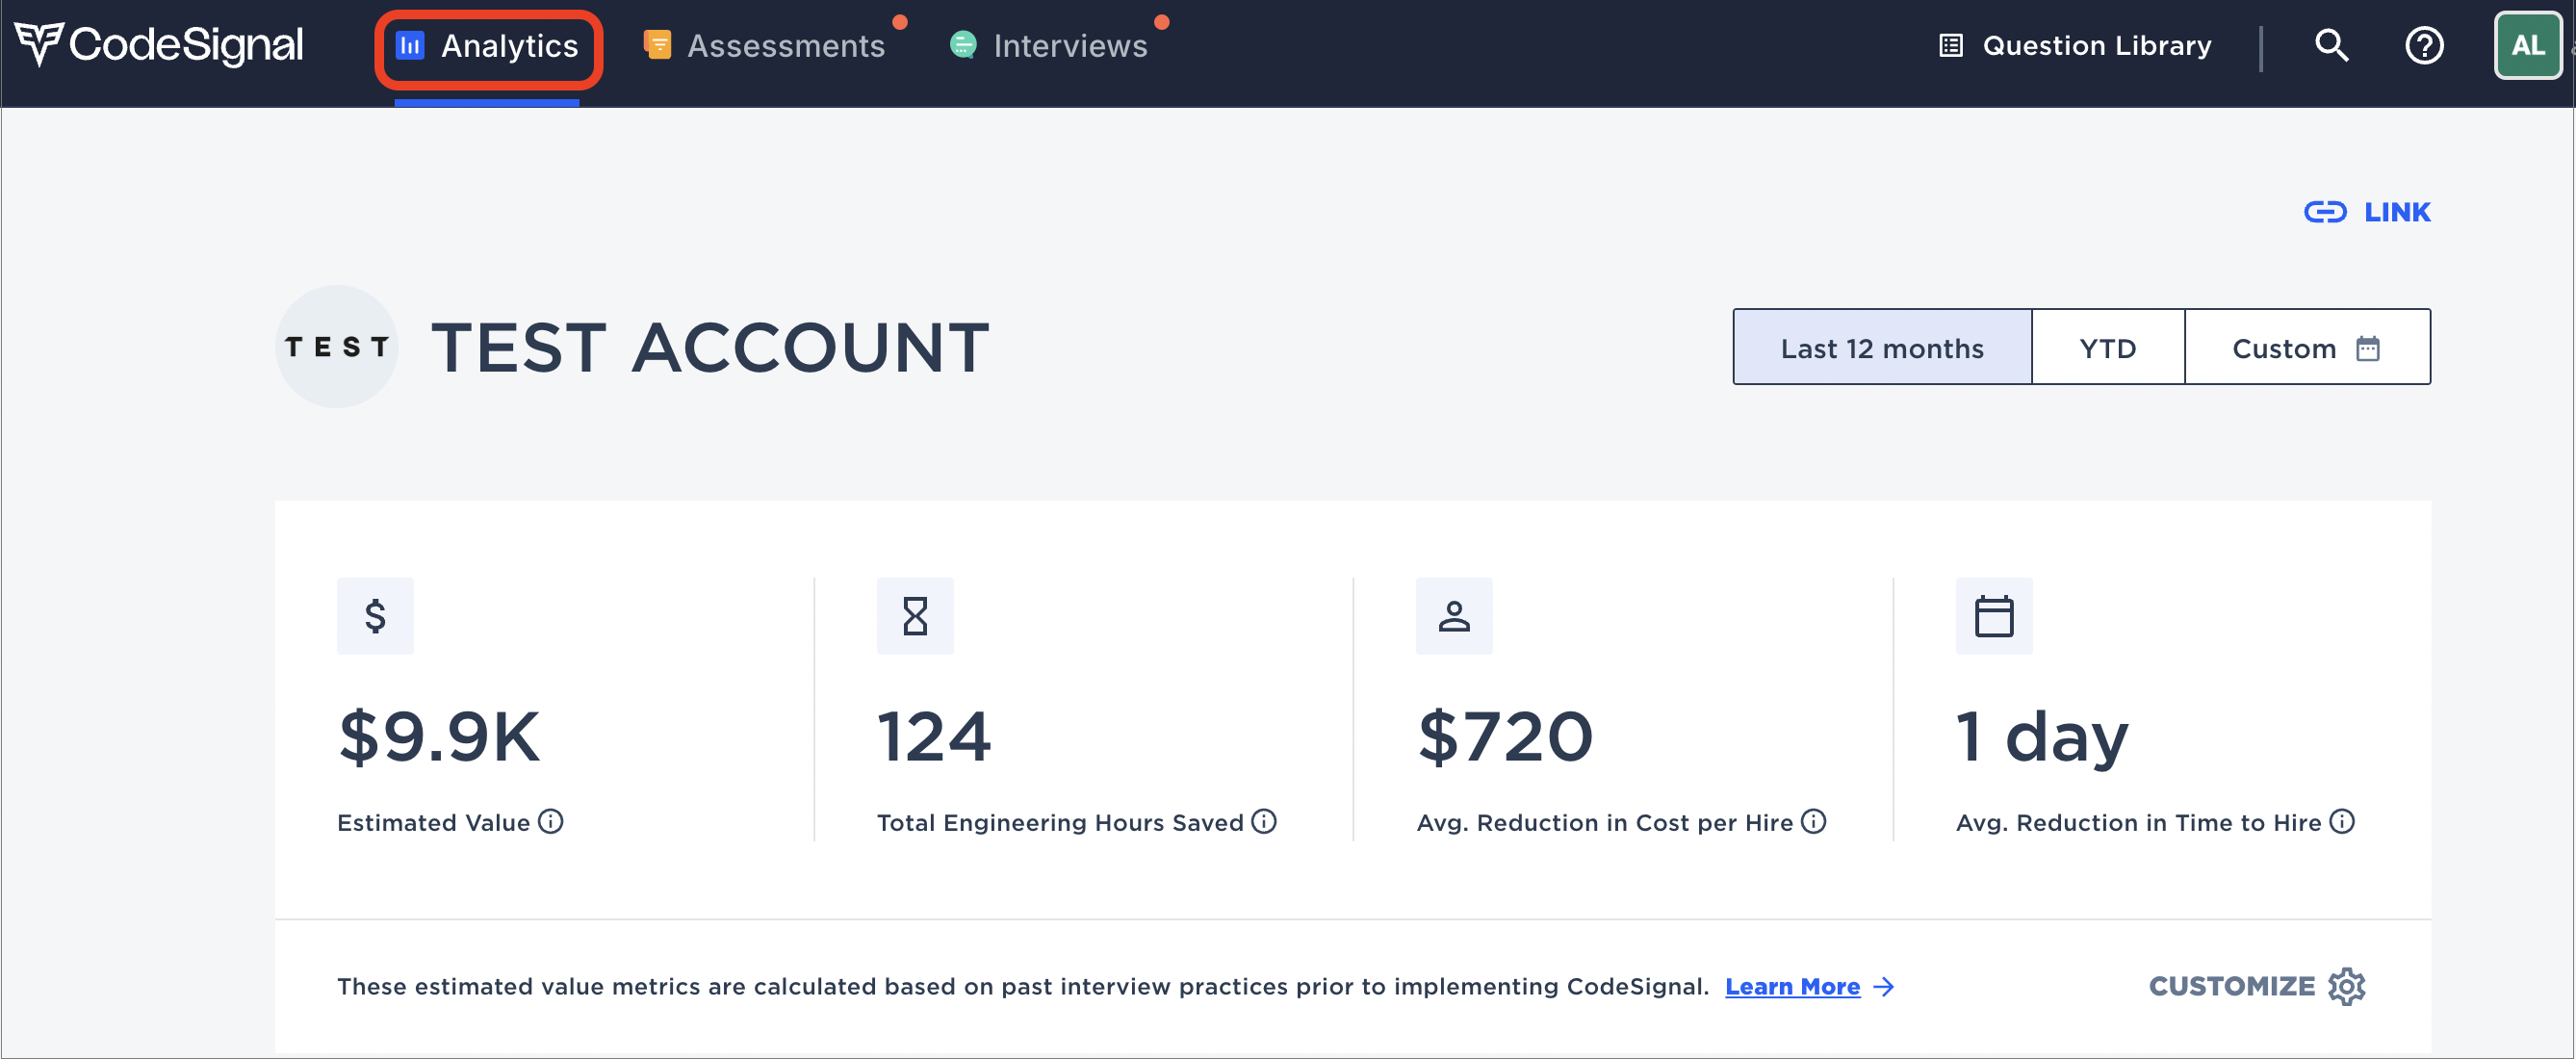Open the Question Library

point(2076,46)
